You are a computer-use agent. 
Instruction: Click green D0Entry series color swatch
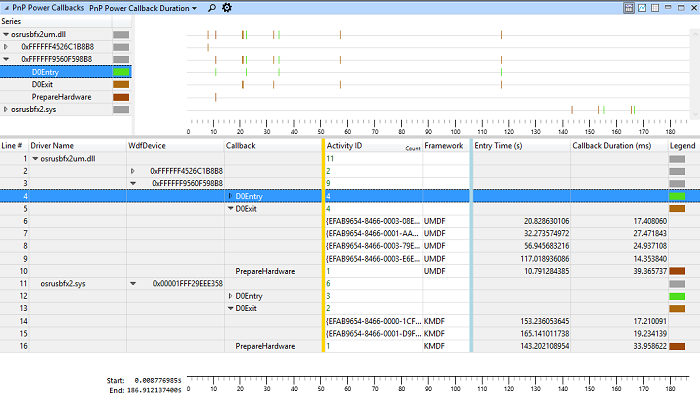(x=121, y=72)
